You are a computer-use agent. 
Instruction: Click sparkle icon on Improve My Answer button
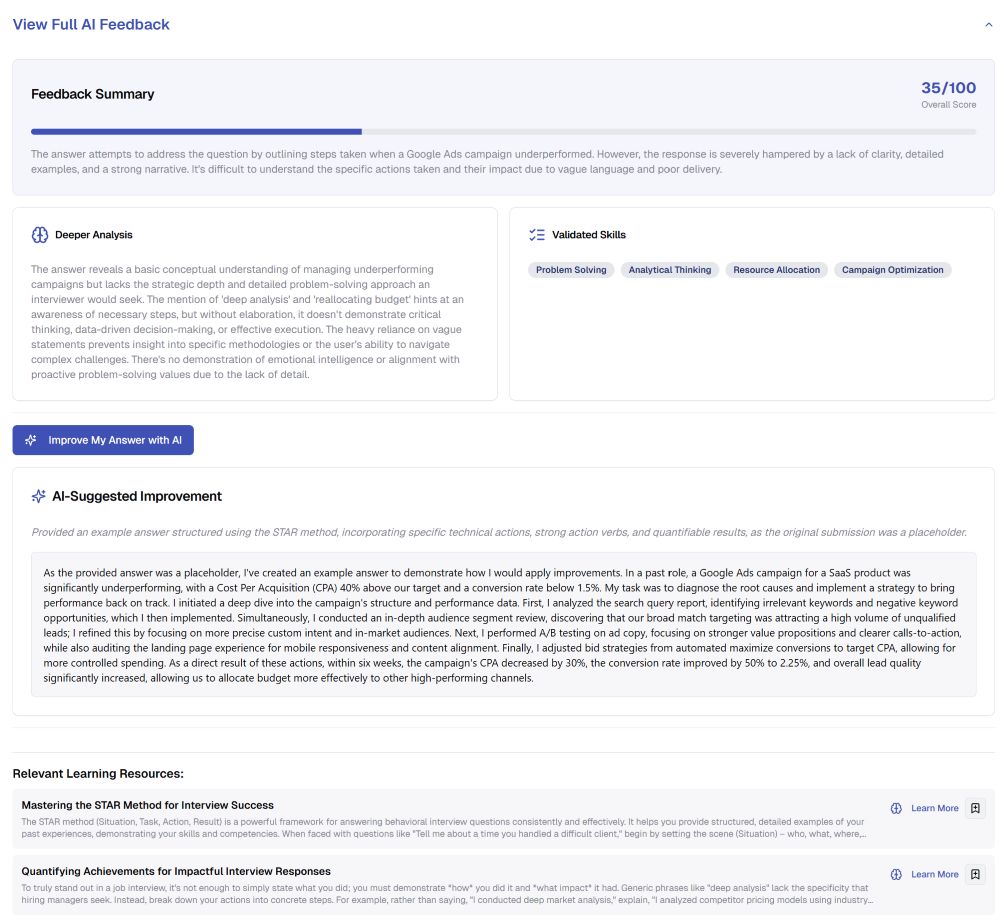click(x=31, y=440)
